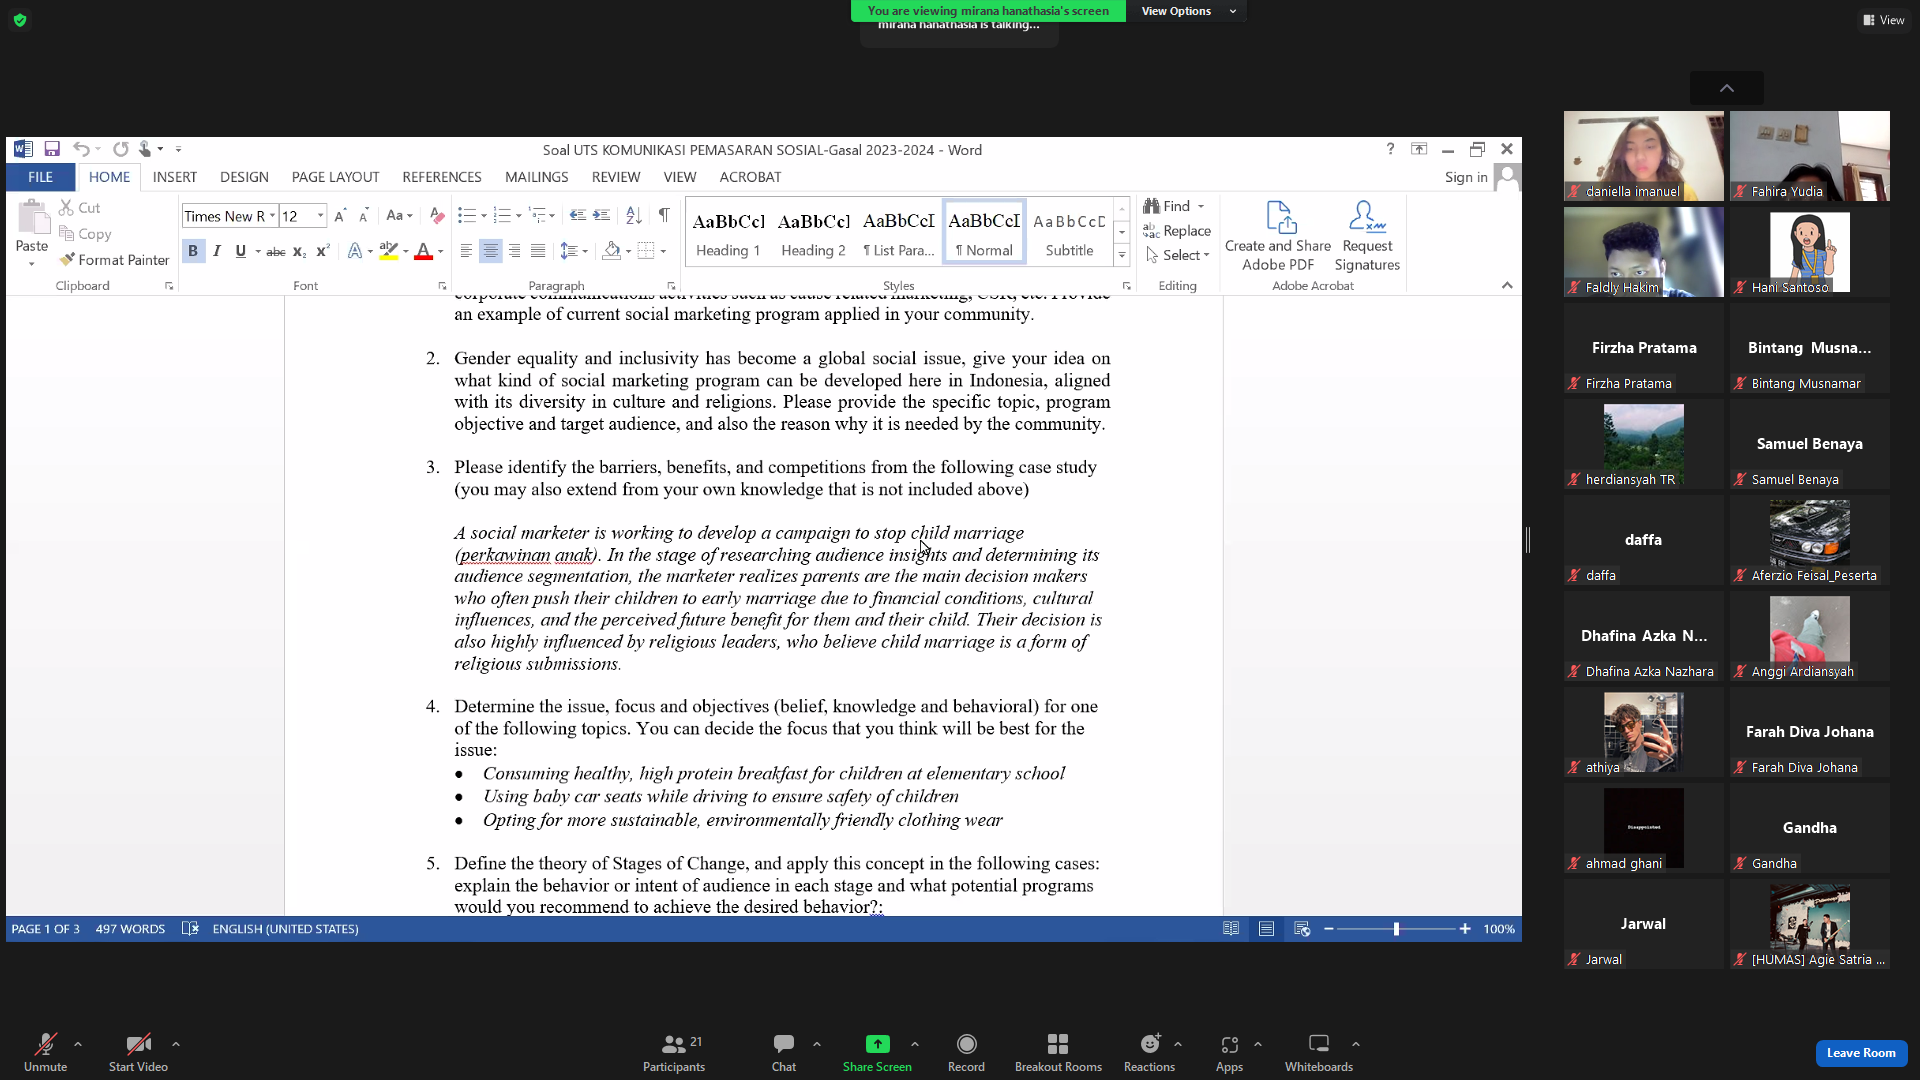The width and height of the screenshot is (1920, 1080).
Task: Expand the Styles gallery More arrow
Action: click(x=1122, y=256)
